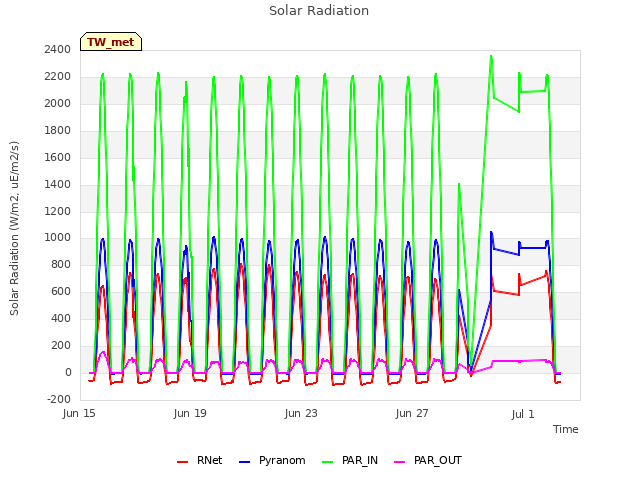Click the 2400 y-axis tick label
Image resolution: width=640 pixels, height=480 pixels.
(58, 50)
